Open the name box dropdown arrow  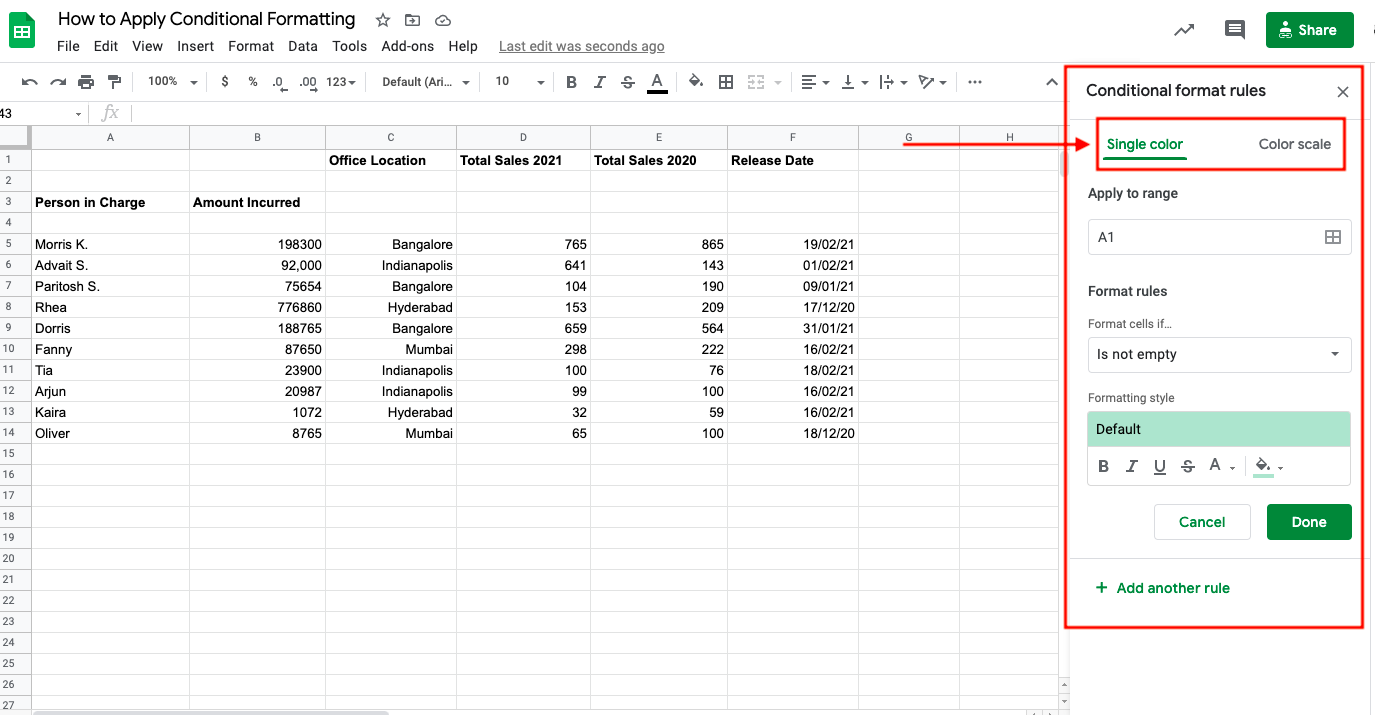(78, 114)
